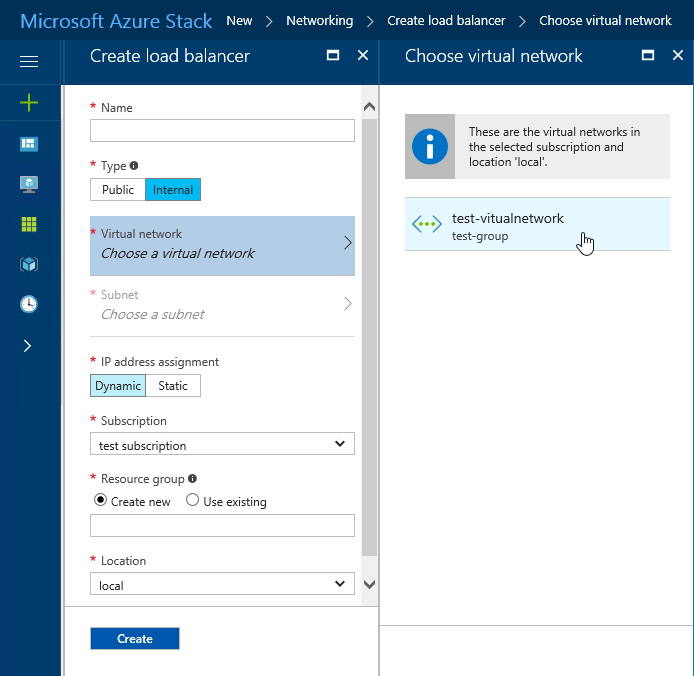
Task: Open the Subnet chooser row
Action: click(222, 306)
